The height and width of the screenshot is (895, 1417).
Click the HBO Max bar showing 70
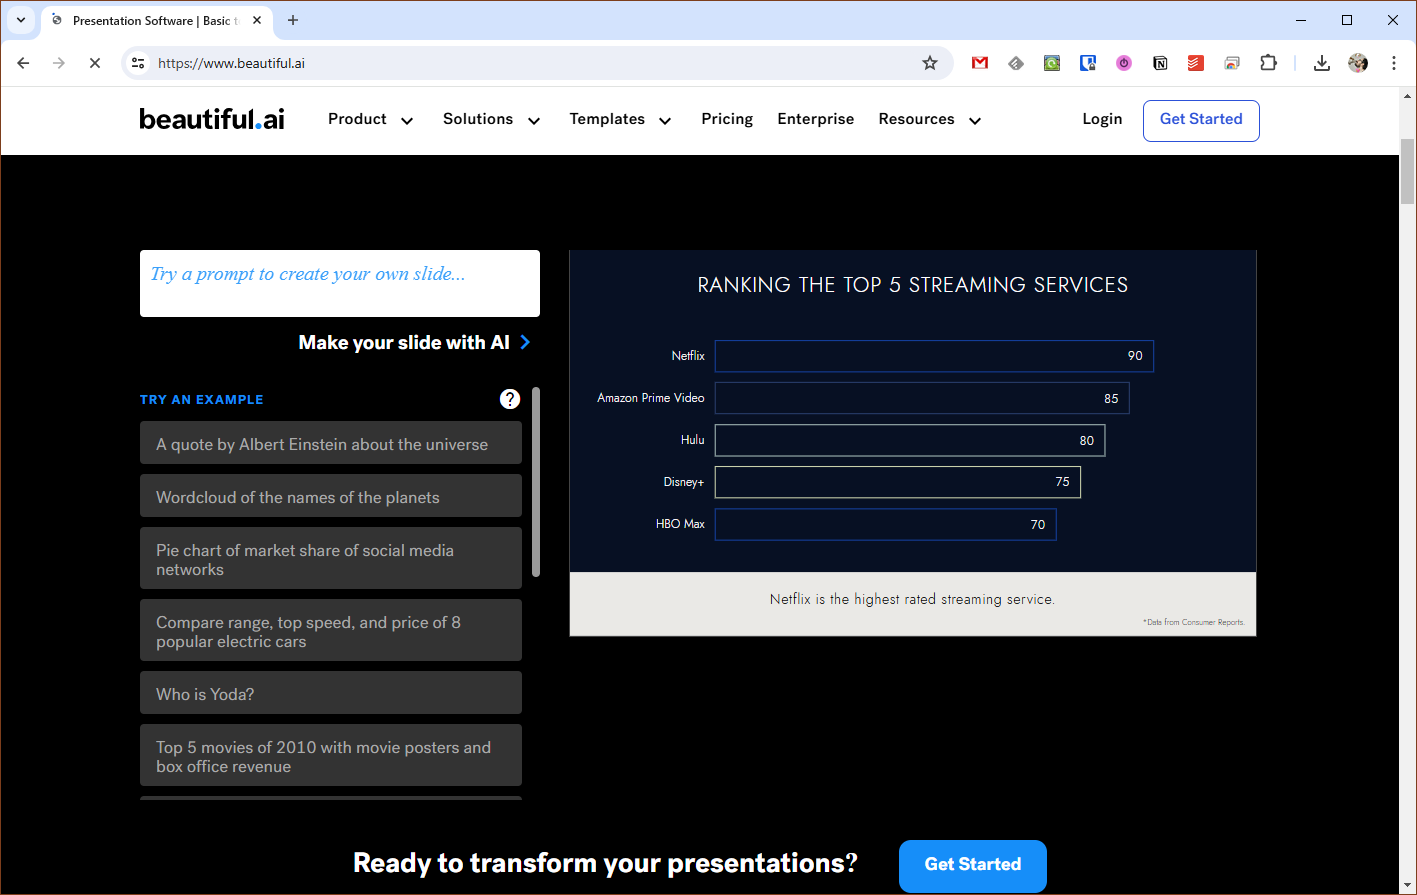pos(886,524)
